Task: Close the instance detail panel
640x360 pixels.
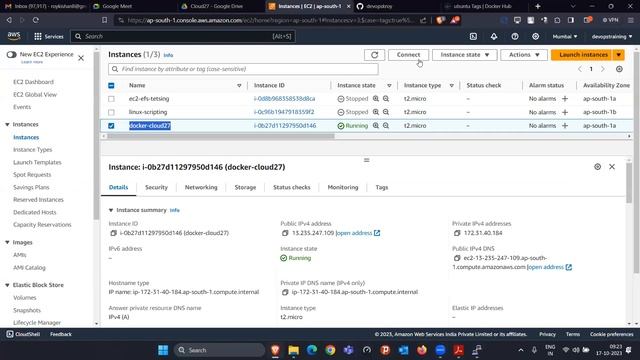Action: (x=612, y=167)
